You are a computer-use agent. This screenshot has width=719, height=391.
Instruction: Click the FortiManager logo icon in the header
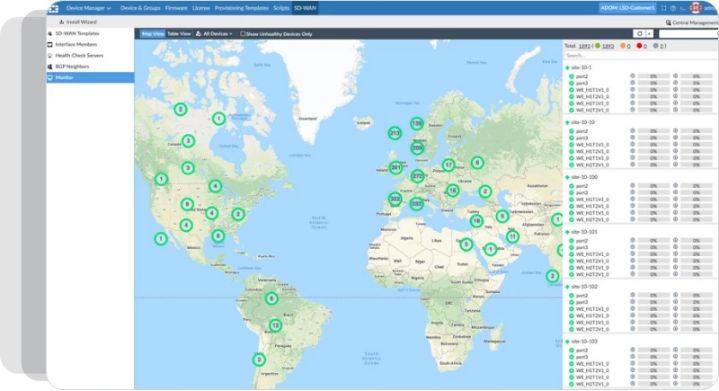[54, 8]
